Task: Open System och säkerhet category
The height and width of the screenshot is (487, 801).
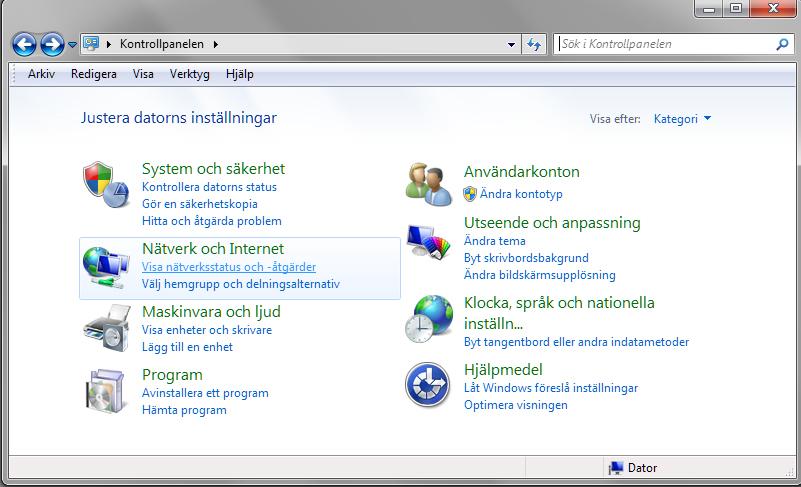Action: [214, 169]
